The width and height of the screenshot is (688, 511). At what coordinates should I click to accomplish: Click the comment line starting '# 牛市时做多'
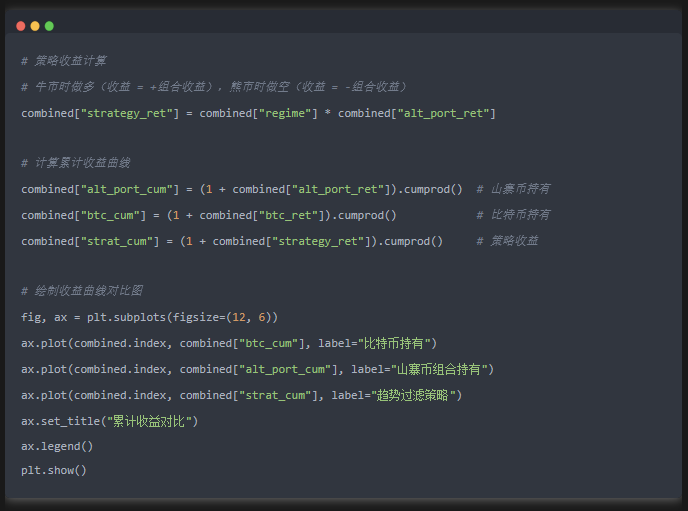(x=214, y=87)
